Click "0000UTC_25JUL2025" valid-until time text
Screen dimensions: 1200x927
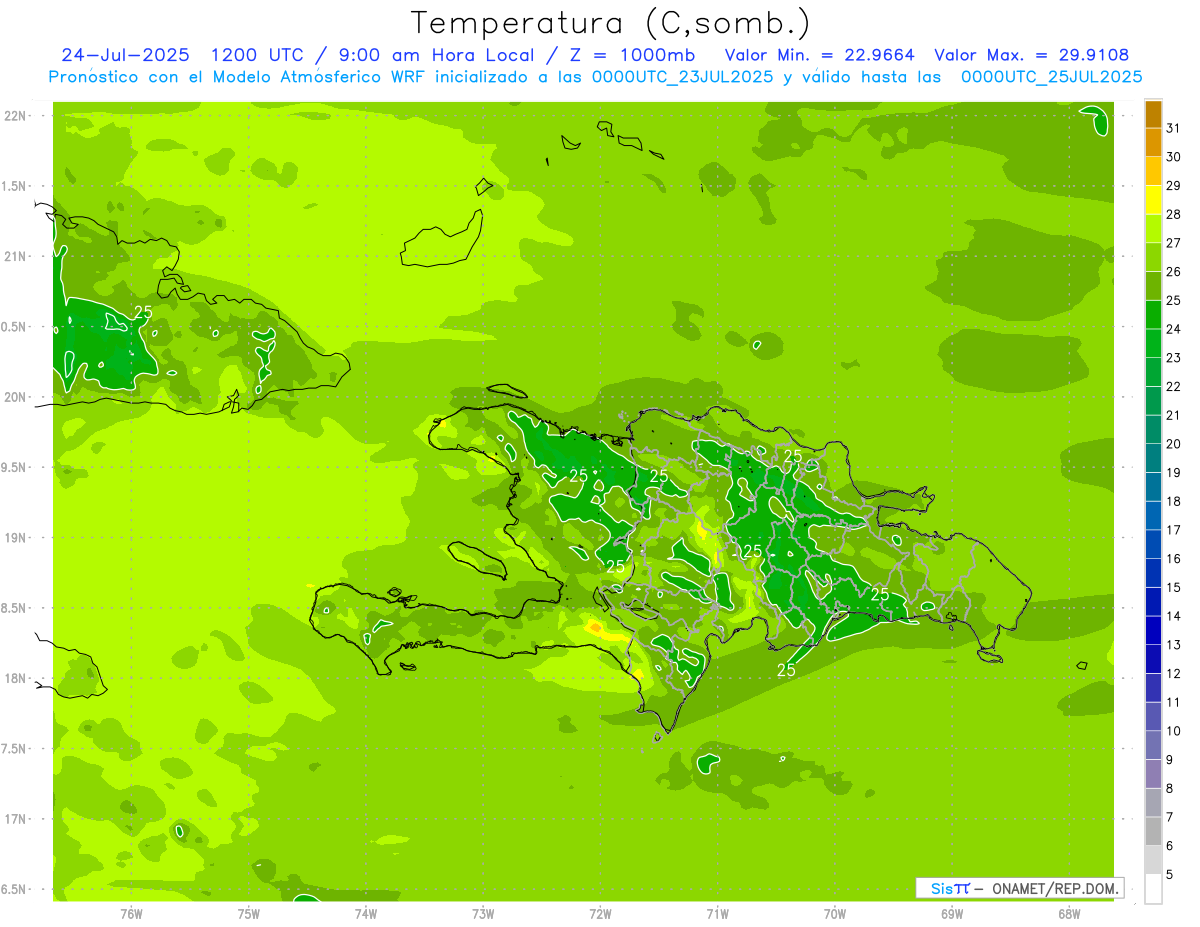point(1051,77)
